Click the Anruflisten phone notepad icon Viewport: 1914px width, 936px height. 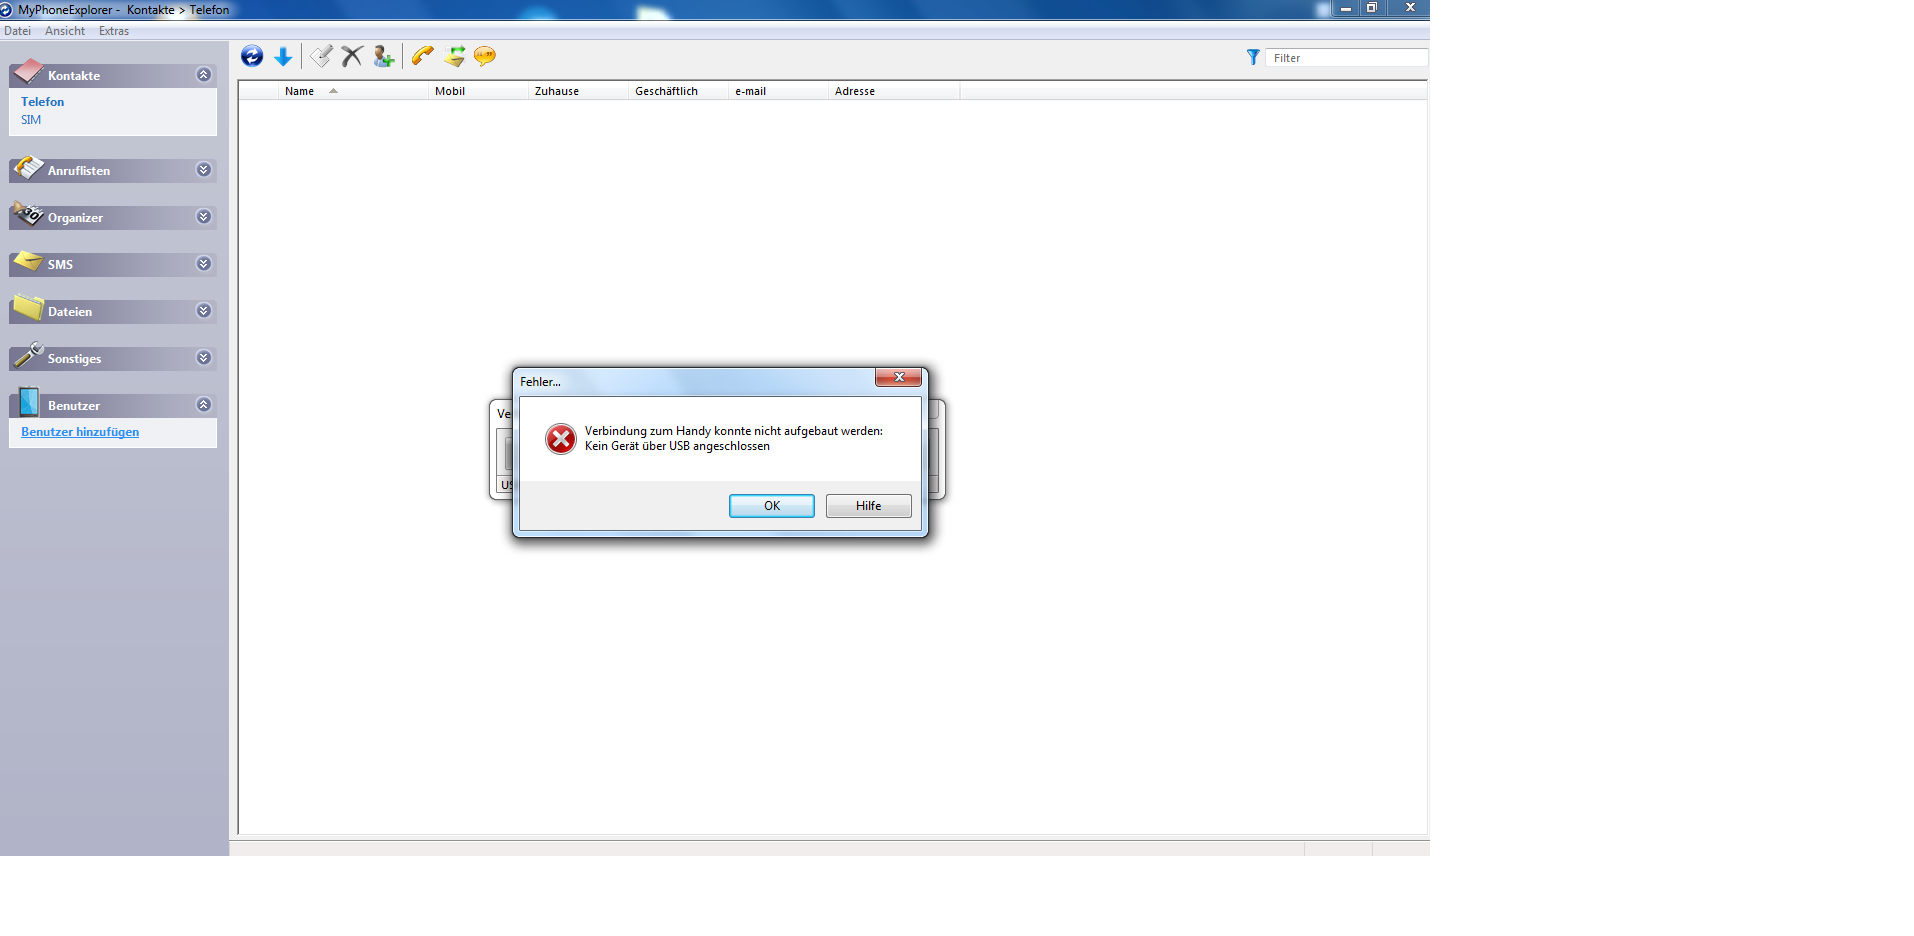coord(28,167)
